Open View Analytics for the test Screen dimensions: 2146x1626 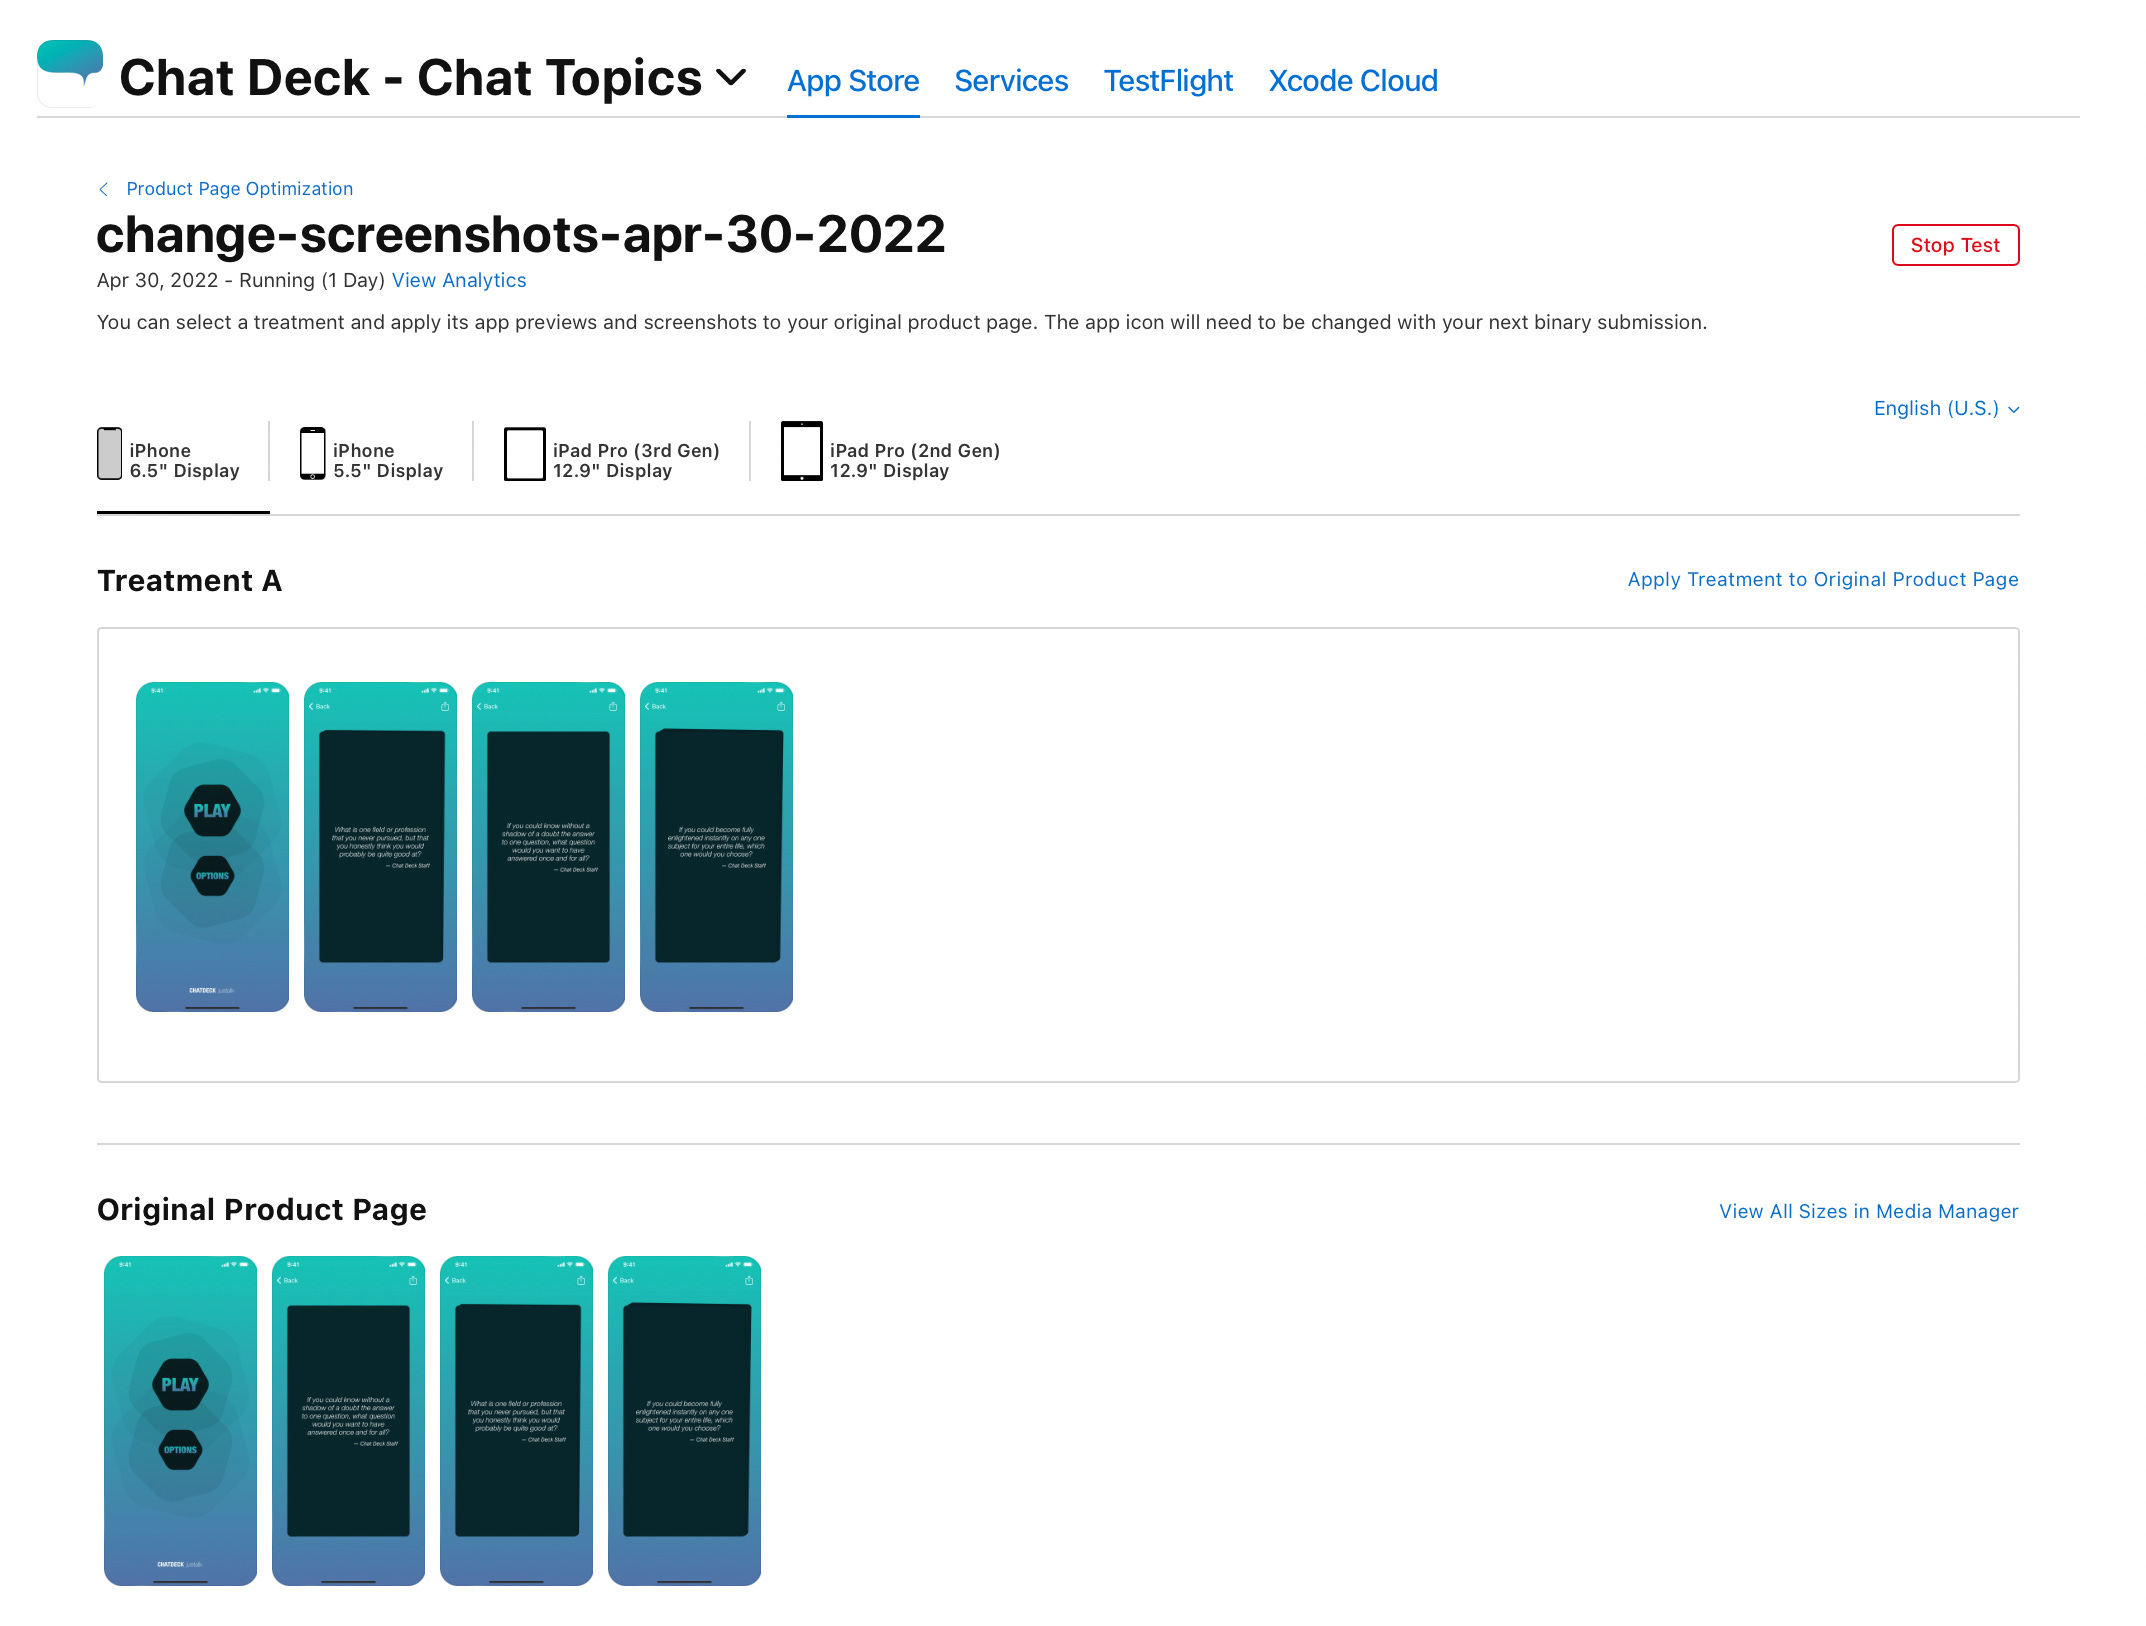point(458,280)
